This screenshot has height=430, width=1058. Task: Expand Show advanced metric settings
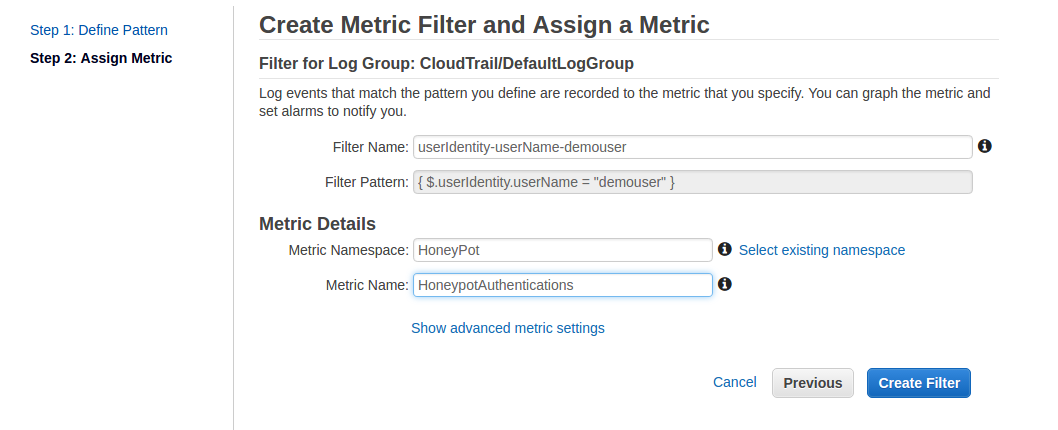[x=507, y=328]
